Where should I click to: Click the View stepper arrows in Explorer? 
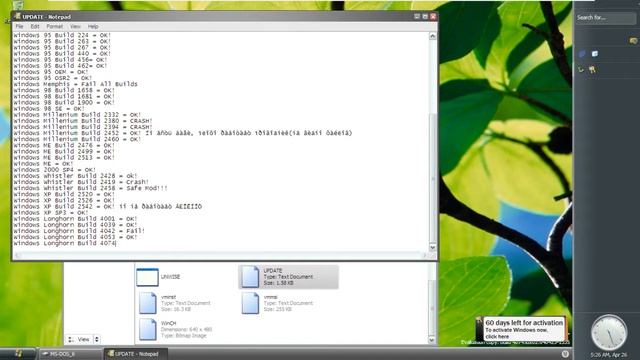point(97,339)
